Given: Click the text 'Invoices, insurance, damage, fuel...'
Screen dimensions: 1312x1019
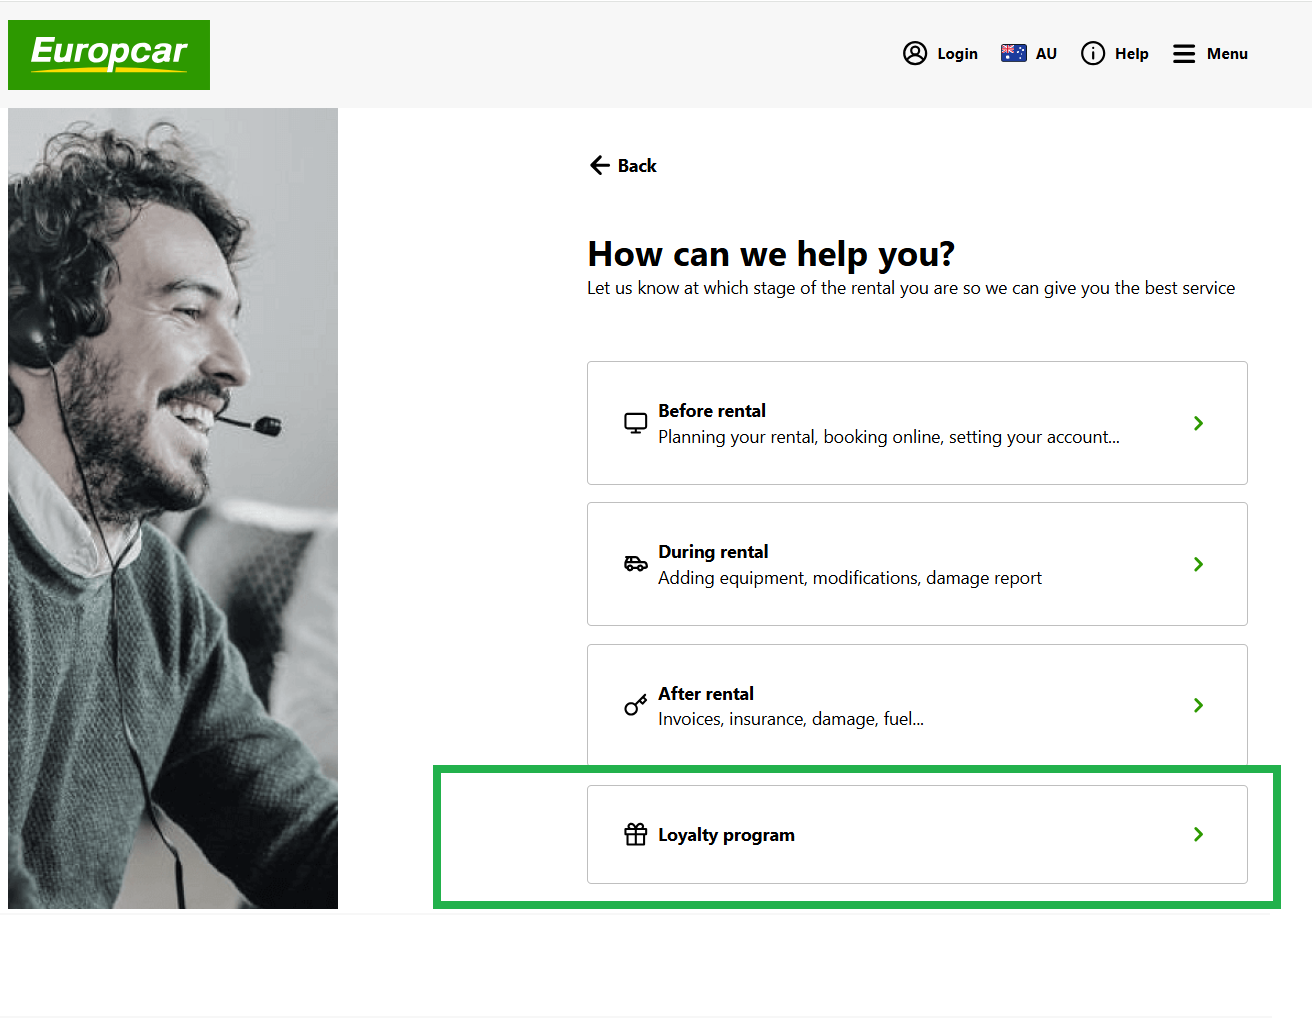Looking at the screenshot, I should (x=791, y=719).
